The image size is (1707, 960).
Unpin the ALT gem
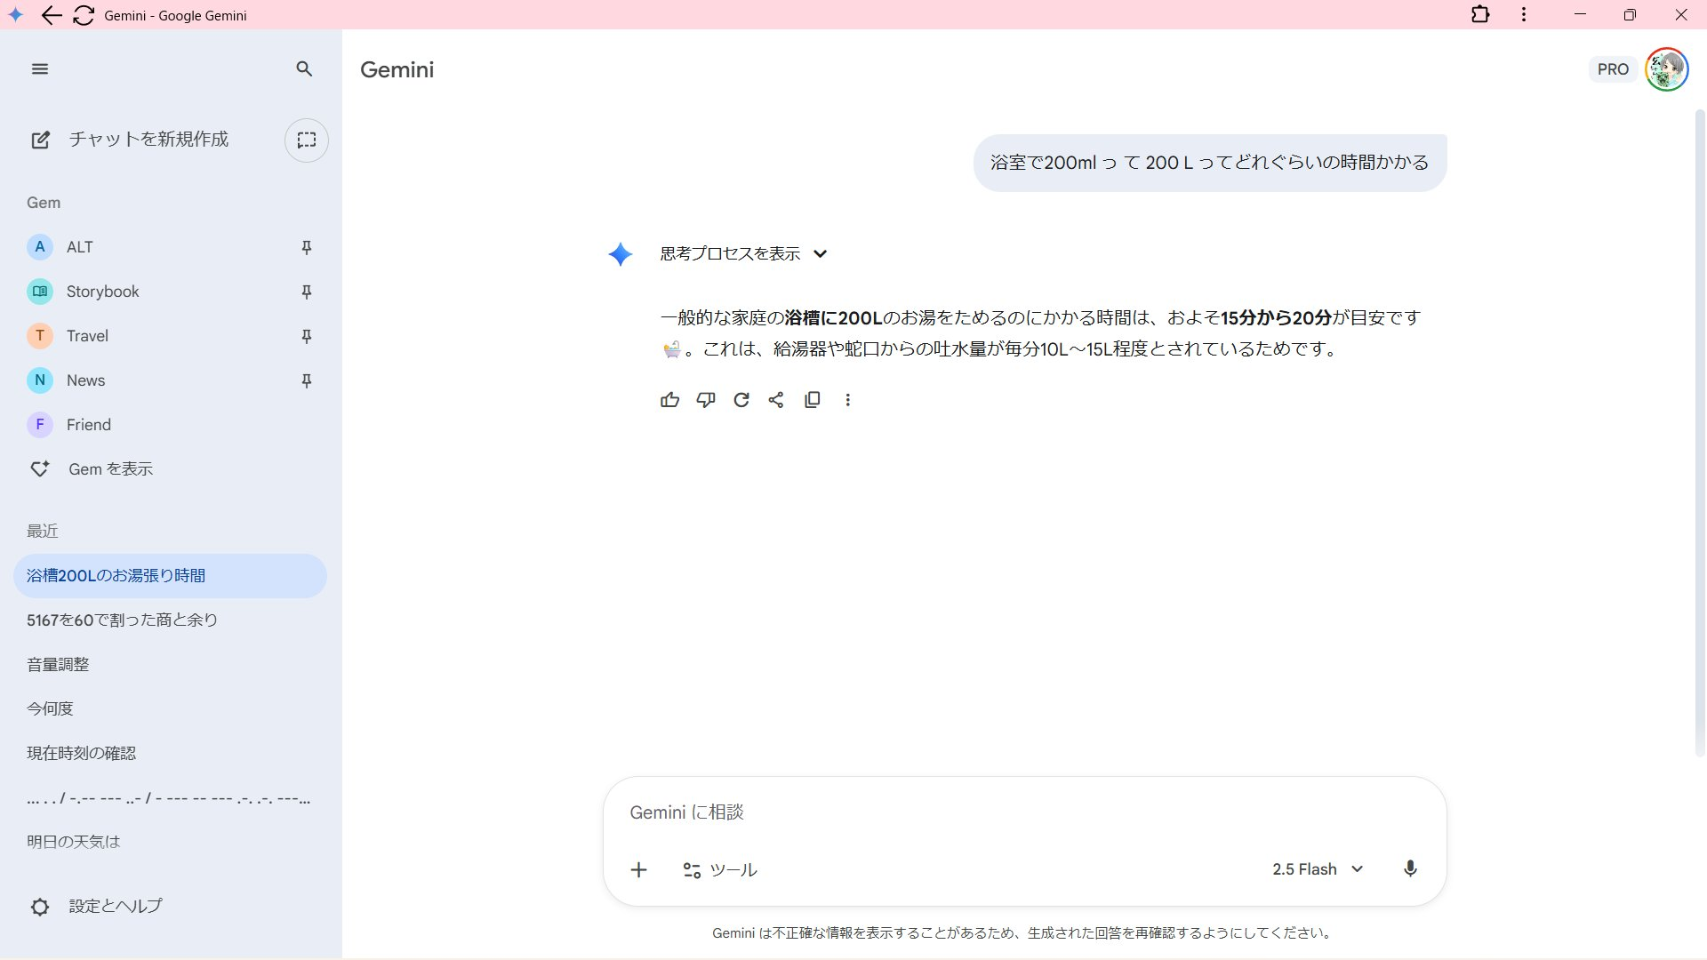tap(307, 247)
